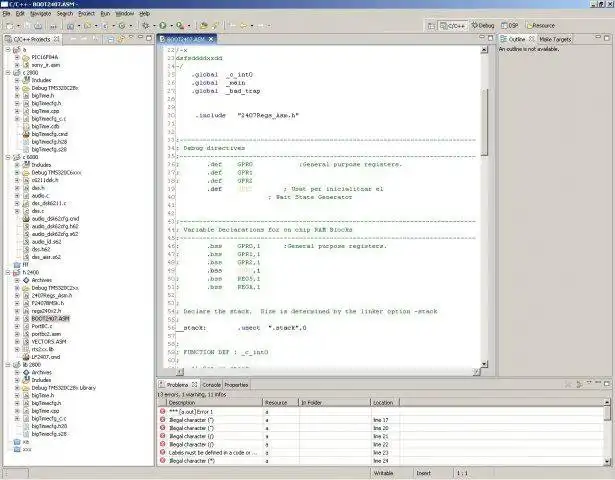Select the 'Labels must be defined' problem row
This screenshot has width=615, height=480.
[x=380, y=453]
